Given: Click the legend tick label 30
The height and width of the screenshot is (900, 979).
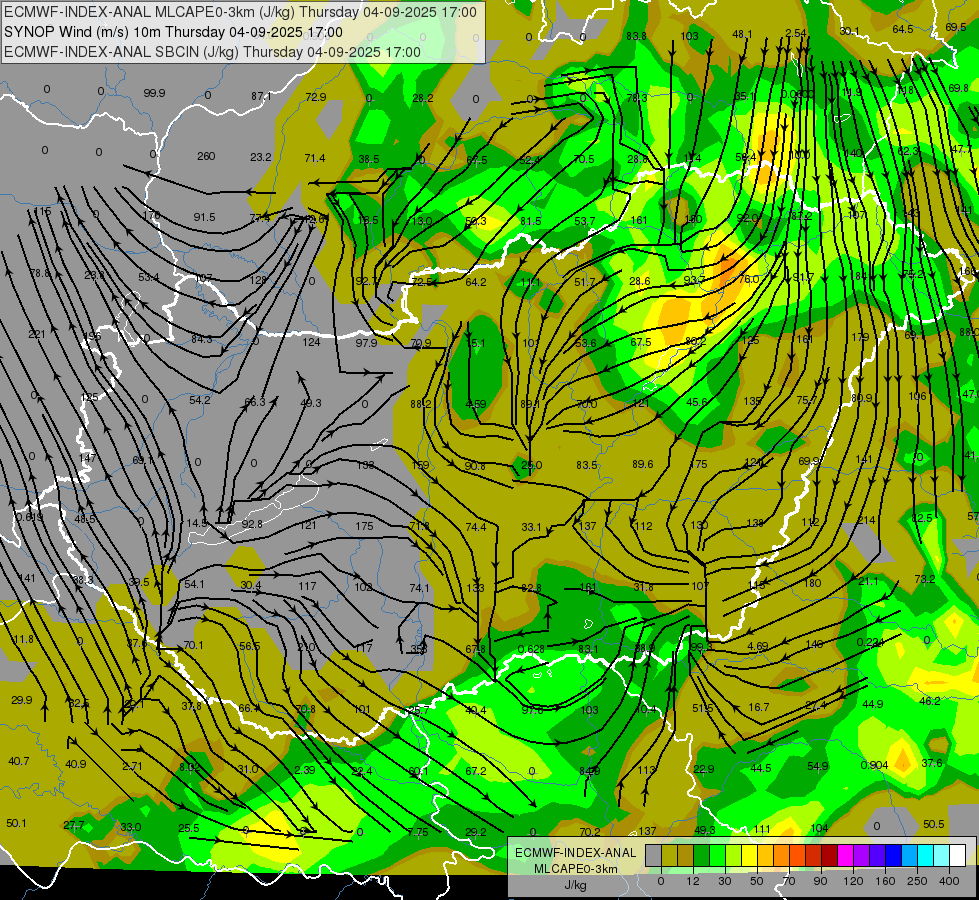Looking at the screenshot, I should (724, 881).
